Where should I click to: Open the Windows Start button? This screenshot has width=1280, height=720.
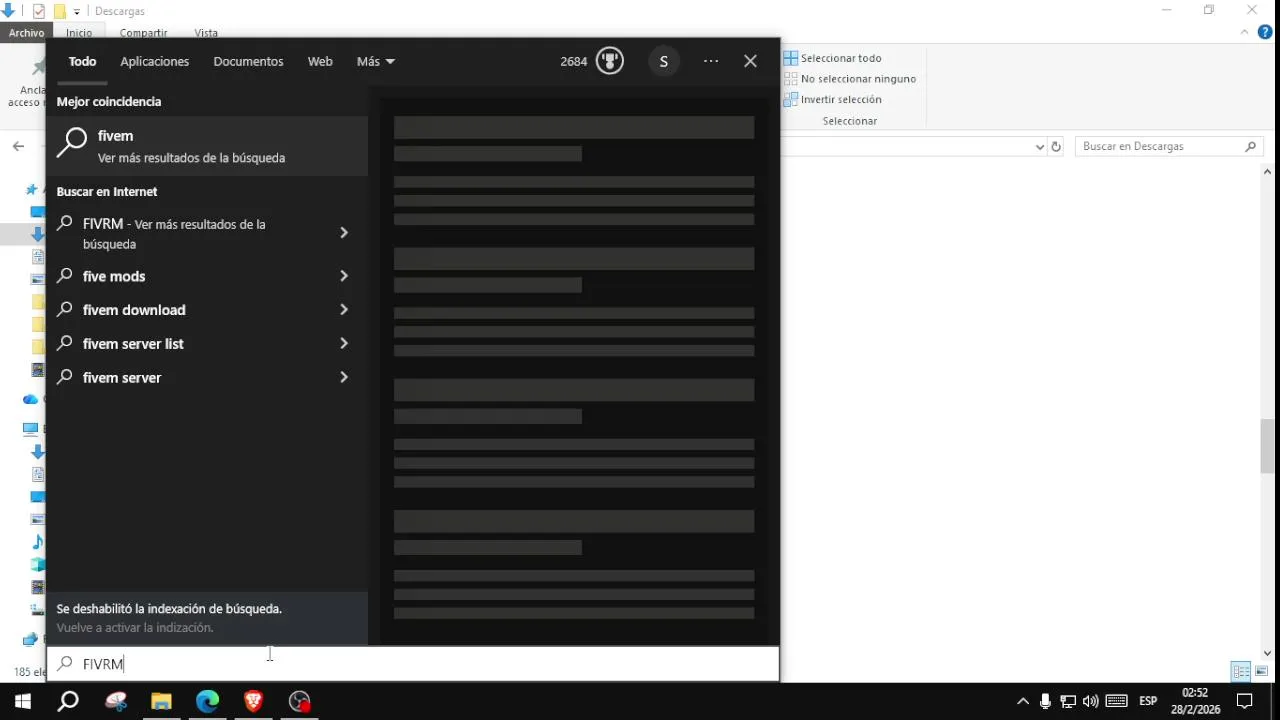click(x=22, y=701)
